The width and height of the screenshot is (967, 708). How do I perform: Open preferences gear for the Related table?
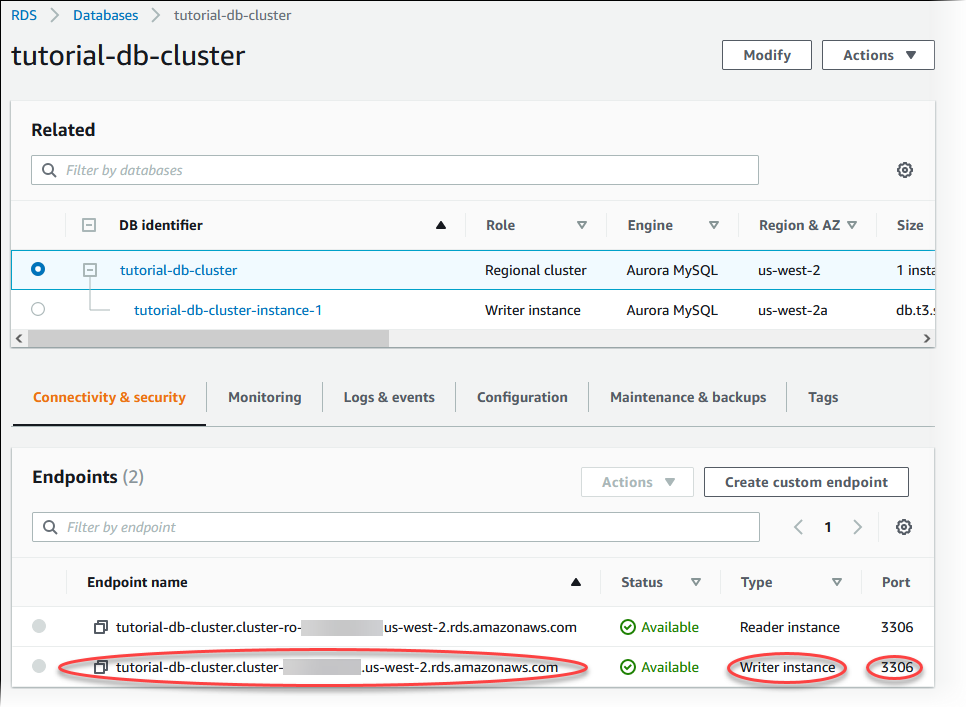905,170
